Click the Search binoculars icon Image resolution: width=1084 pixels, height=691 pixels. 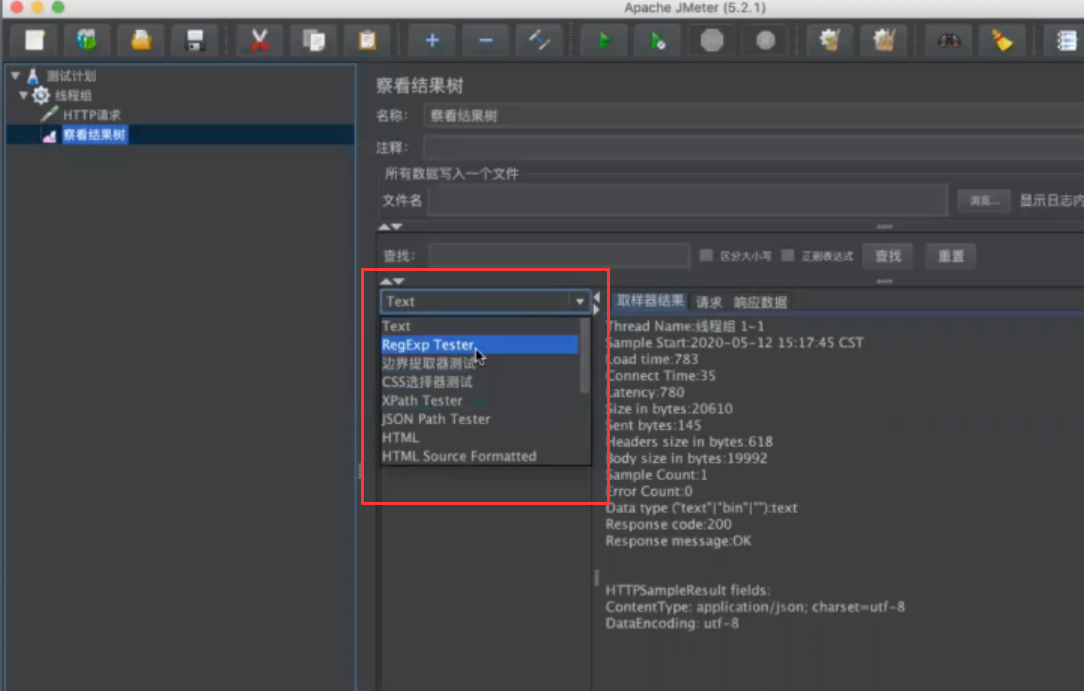[x=948, y=40]
